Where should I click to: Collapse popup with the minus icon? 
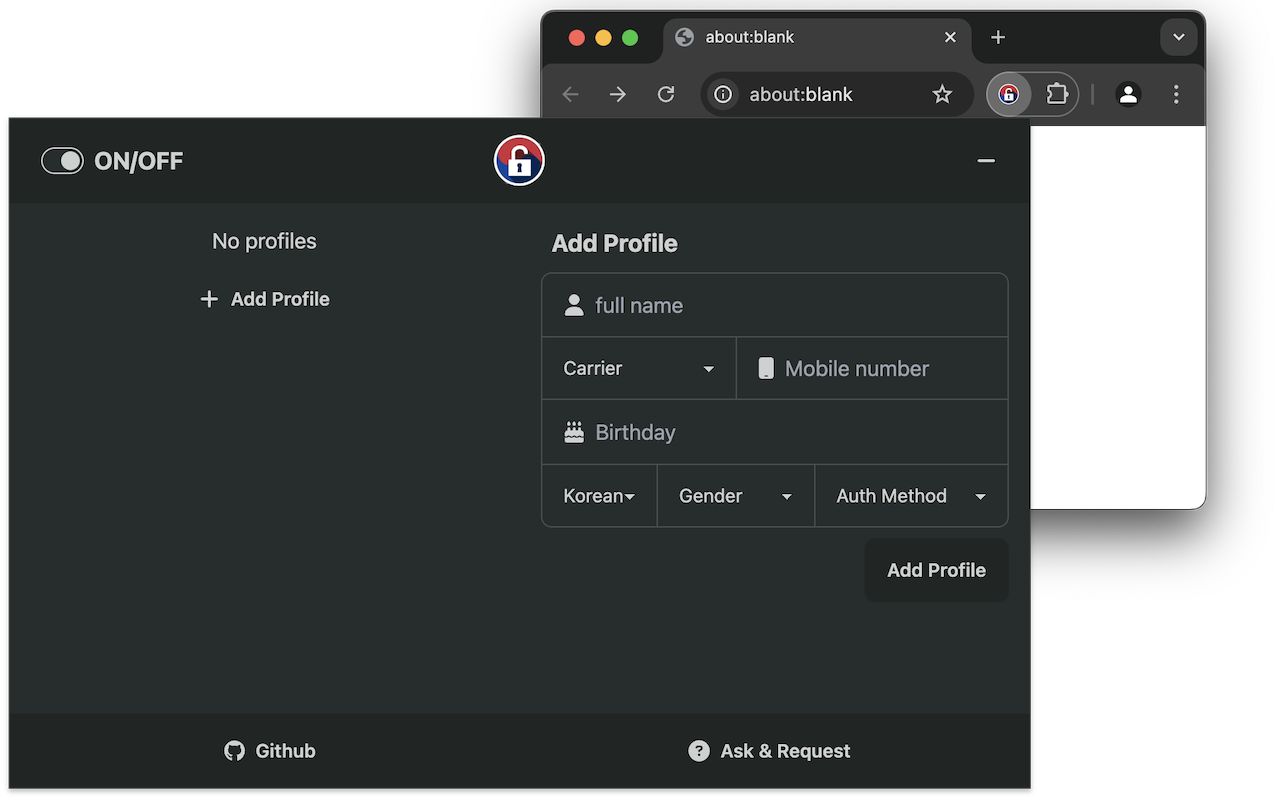click(x=986, y=161)
